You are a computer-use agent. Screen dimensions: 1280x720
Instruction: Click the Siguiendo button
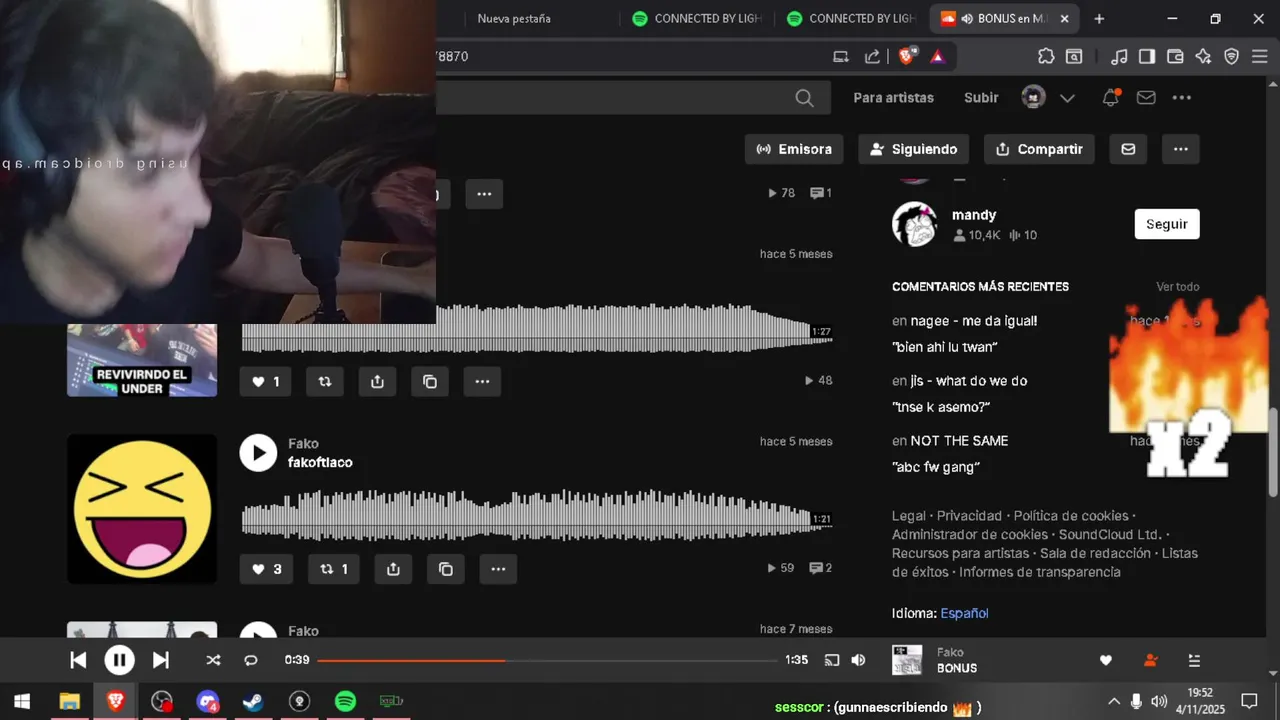(x=914, y=149)
